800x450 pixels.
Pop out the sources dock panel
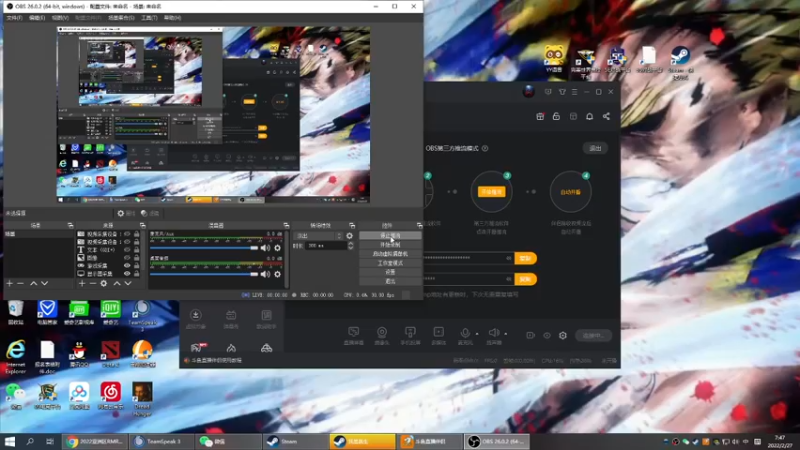pyautogui.click(x=142, y=225)
